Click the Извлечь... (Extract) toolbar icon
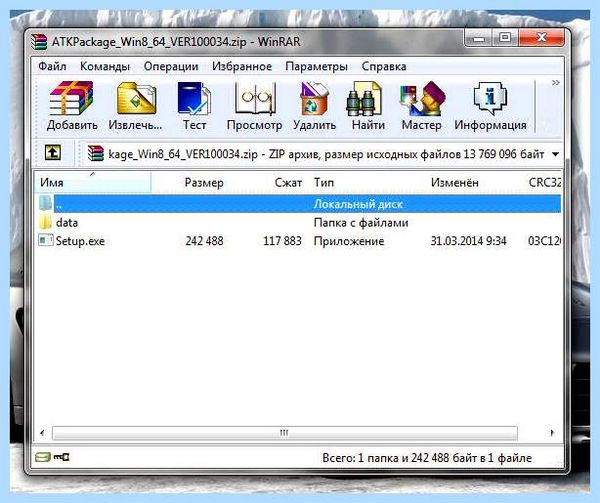Viewport: 600px width, 503px height. [x=136, y=98]
